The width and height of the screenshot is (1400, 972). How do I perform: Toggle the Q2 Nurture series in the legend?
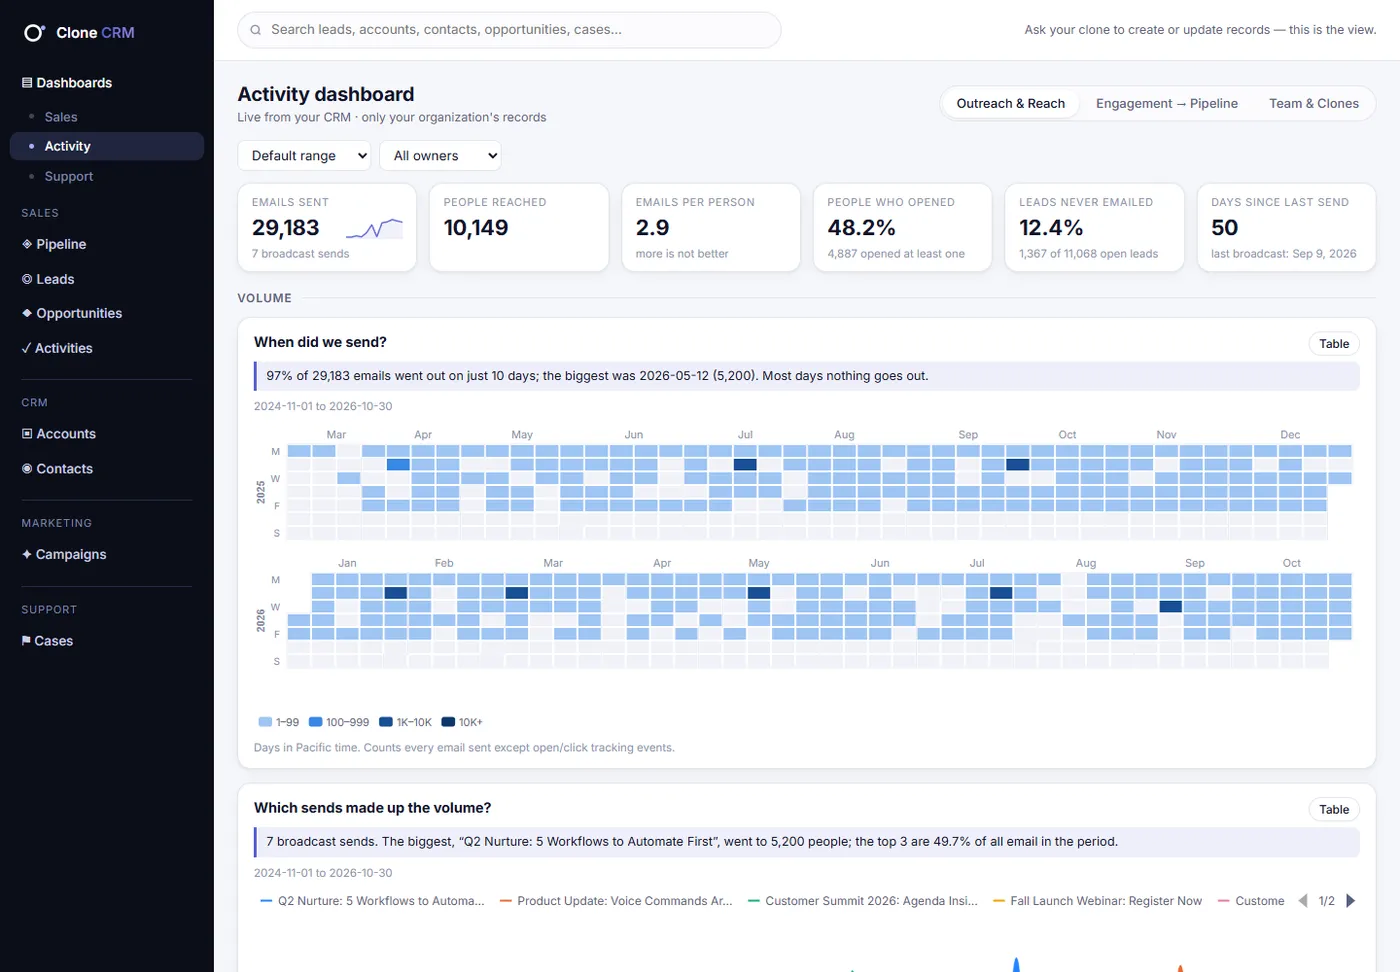click(372, 901)
